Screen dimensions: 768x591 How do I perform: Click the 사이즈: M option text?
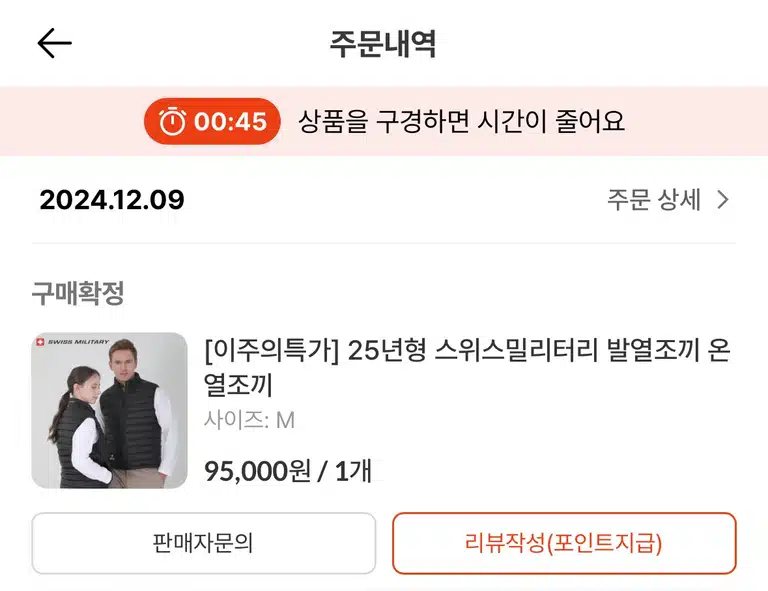coord(249,420)
